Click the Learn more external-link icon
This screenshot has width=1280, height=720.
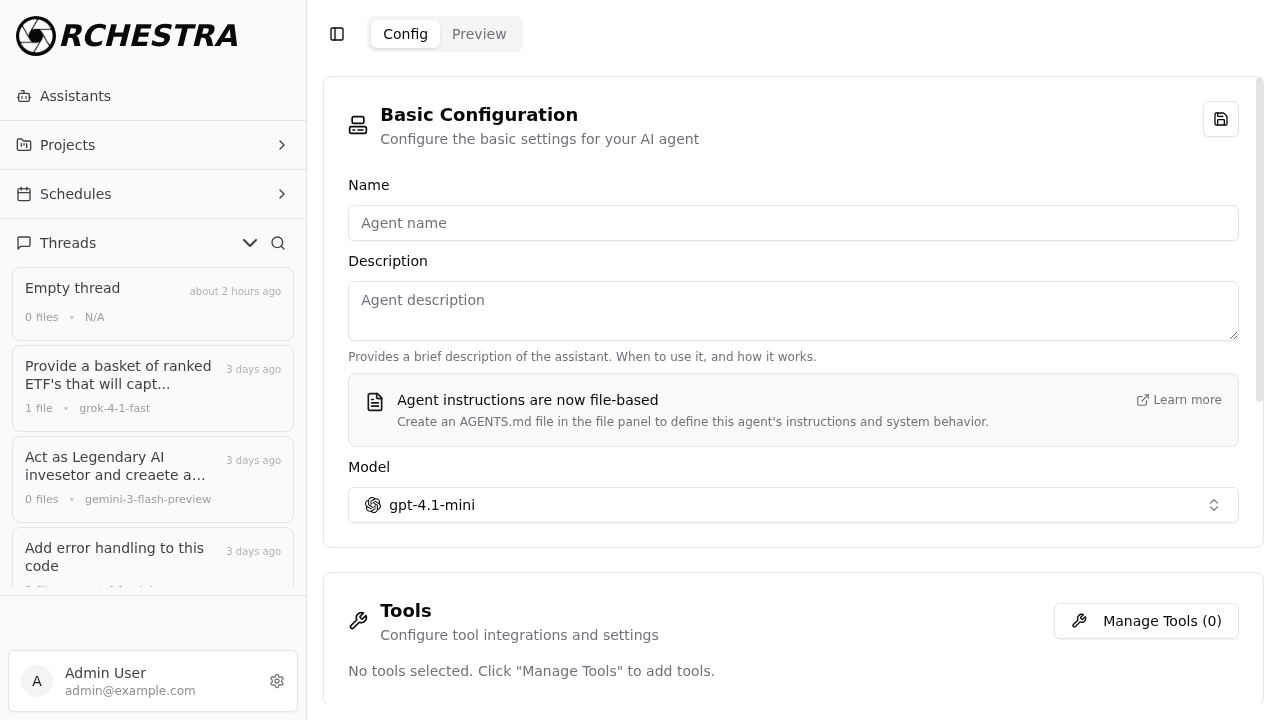(1143, 400)
